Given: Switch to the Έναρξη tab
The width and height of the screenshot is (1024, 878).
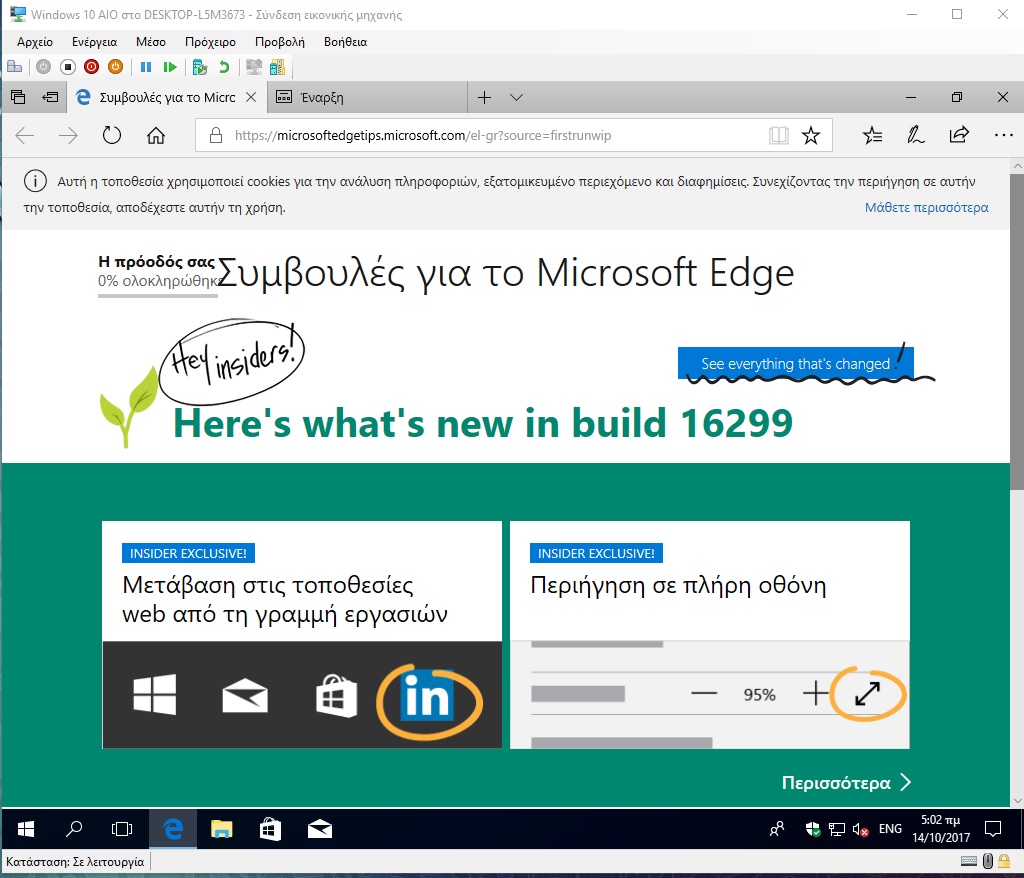Looking at the screenshot, I should pos(368,97).
